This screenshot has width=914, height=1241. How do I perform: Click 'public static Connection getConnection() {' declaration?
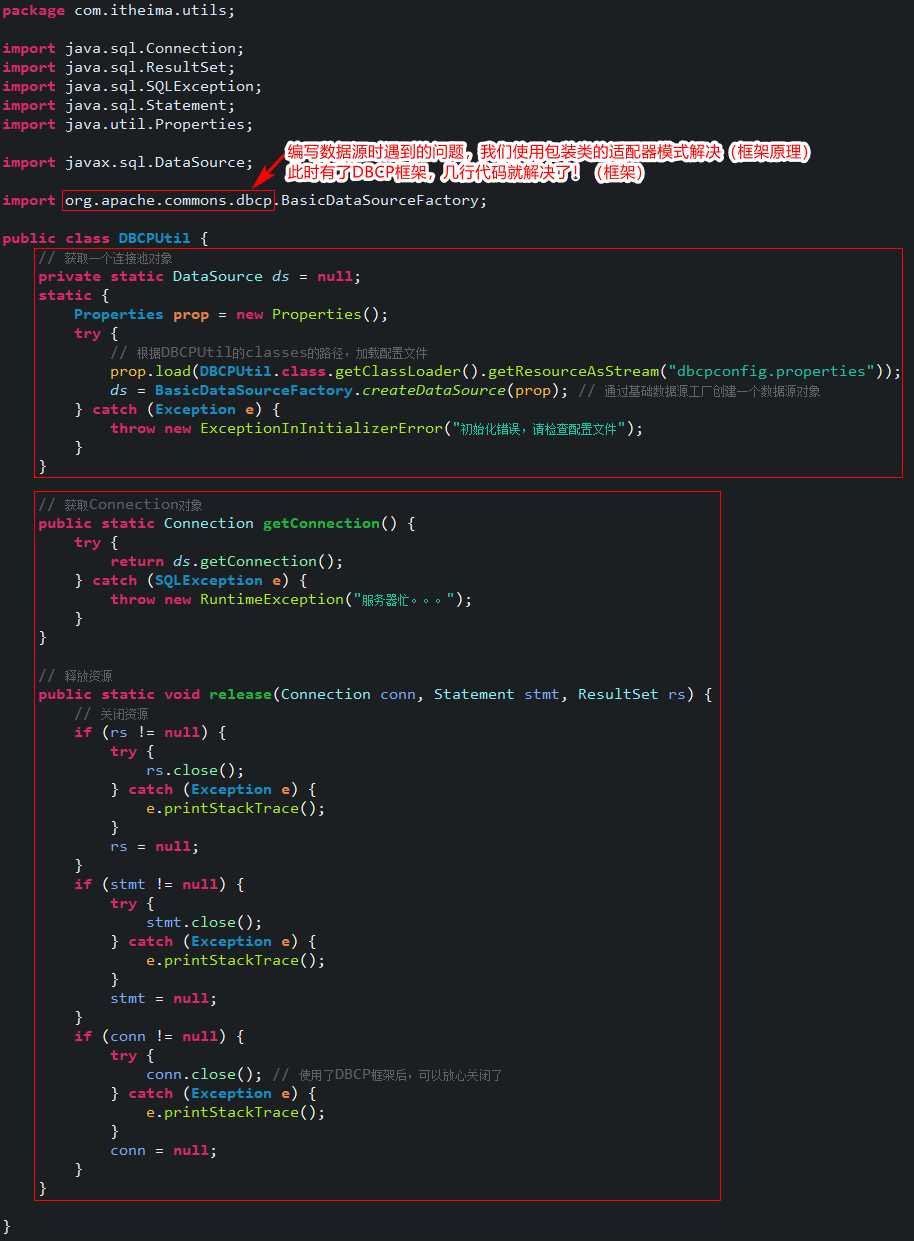click(x=227, y=523)
